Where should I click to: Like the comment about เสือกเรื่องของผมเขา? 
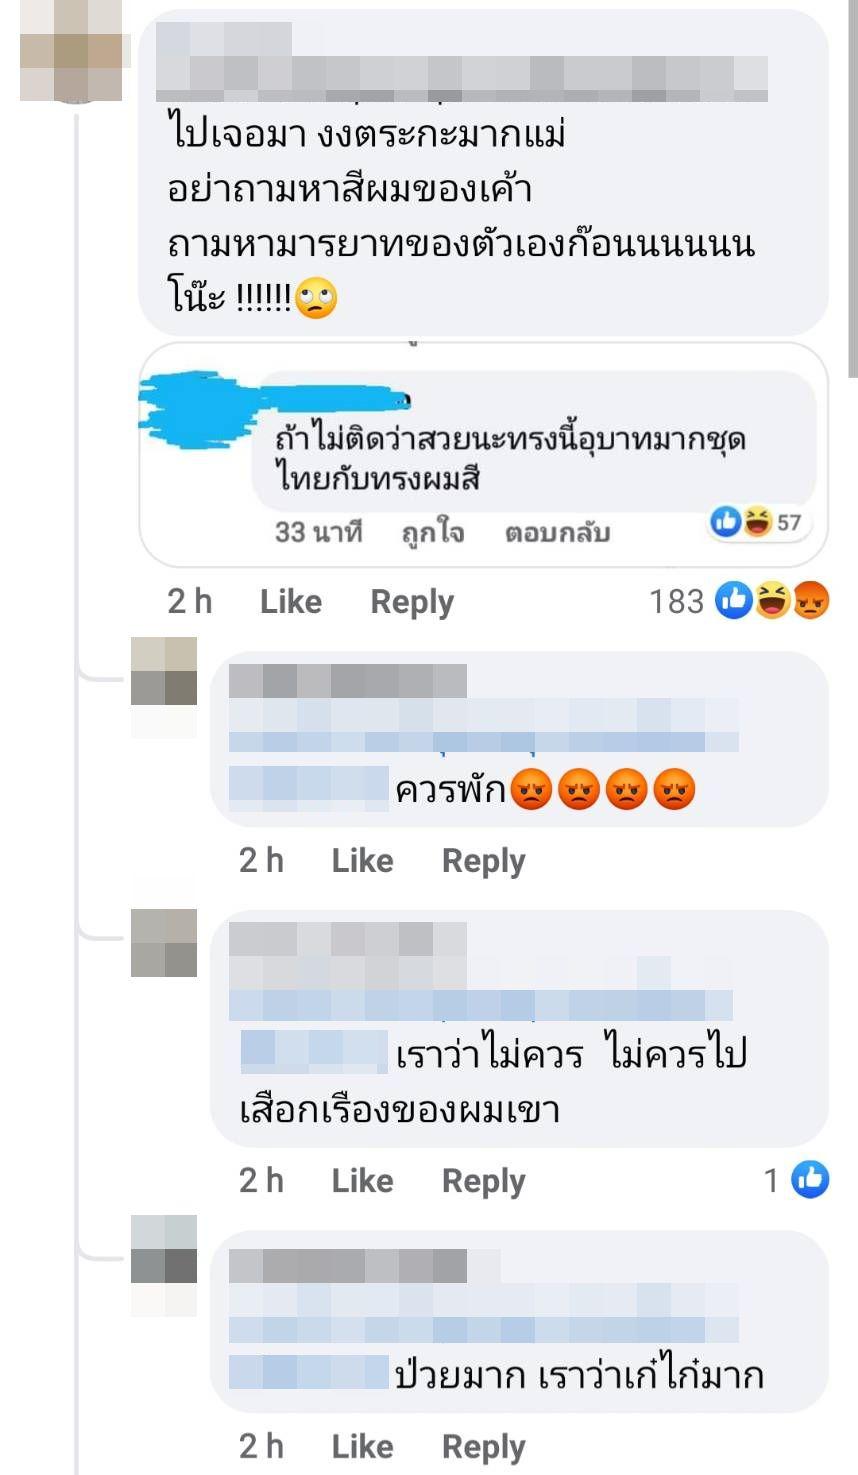coord(362,1181)
